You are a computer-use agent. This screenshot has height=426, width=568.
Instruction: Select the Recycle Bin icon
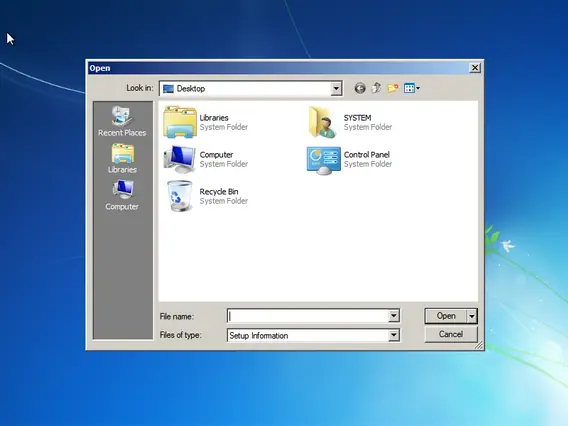179,196
